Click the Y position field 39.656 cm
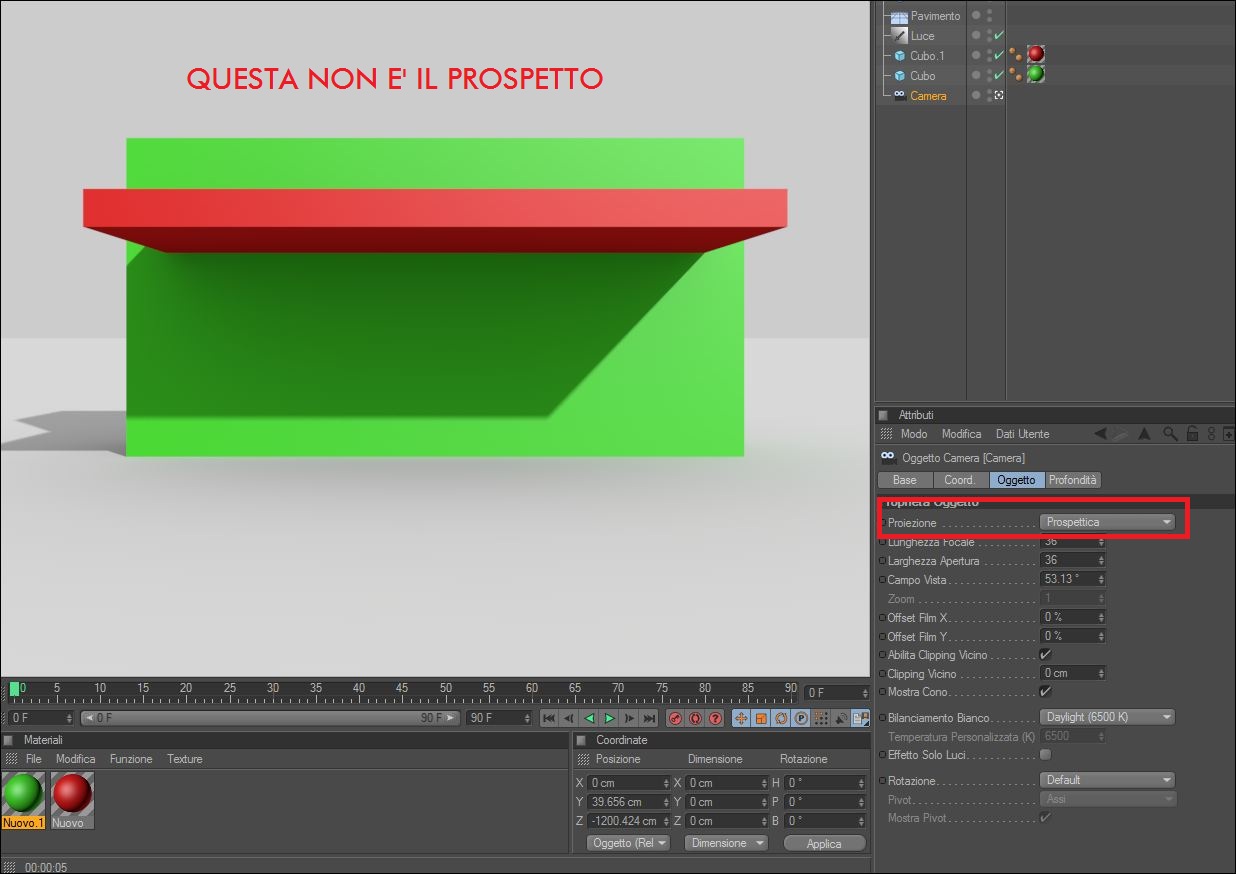Viewport: 1236px width, 874px height. point(630,802)
